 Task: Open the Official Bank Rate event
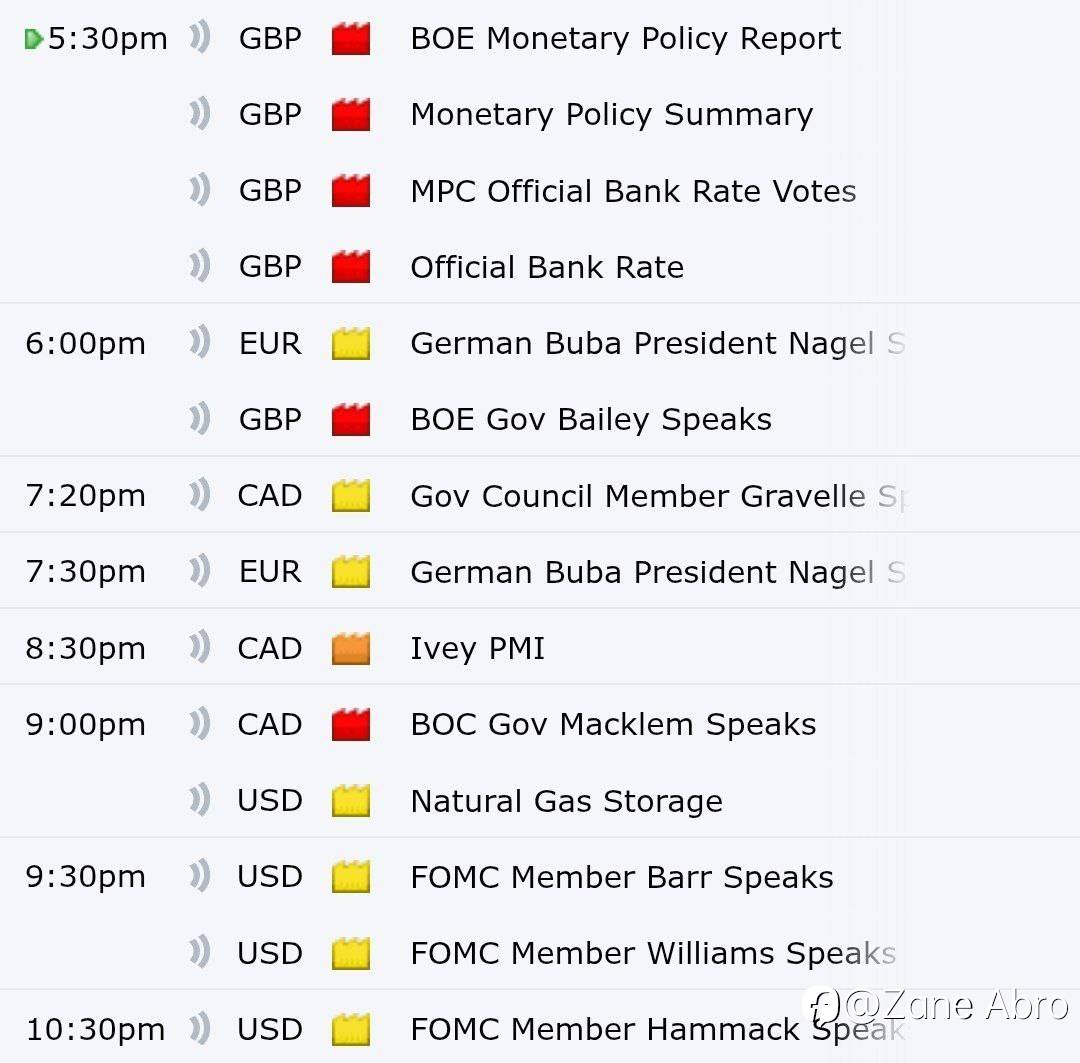tap(547, 267)
